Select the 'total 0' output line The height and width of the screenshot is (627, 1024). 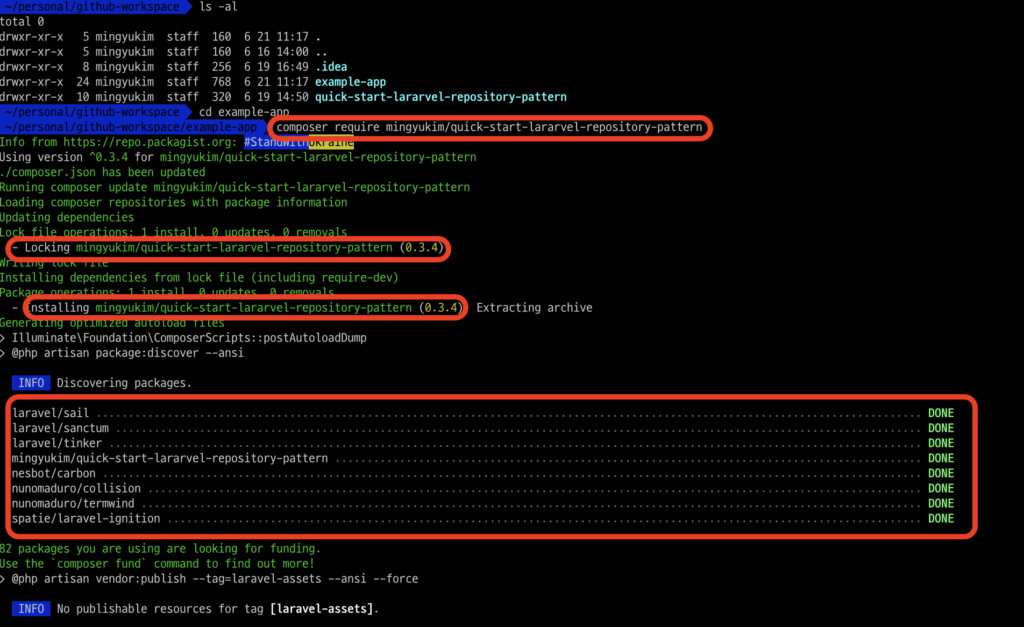22,22
